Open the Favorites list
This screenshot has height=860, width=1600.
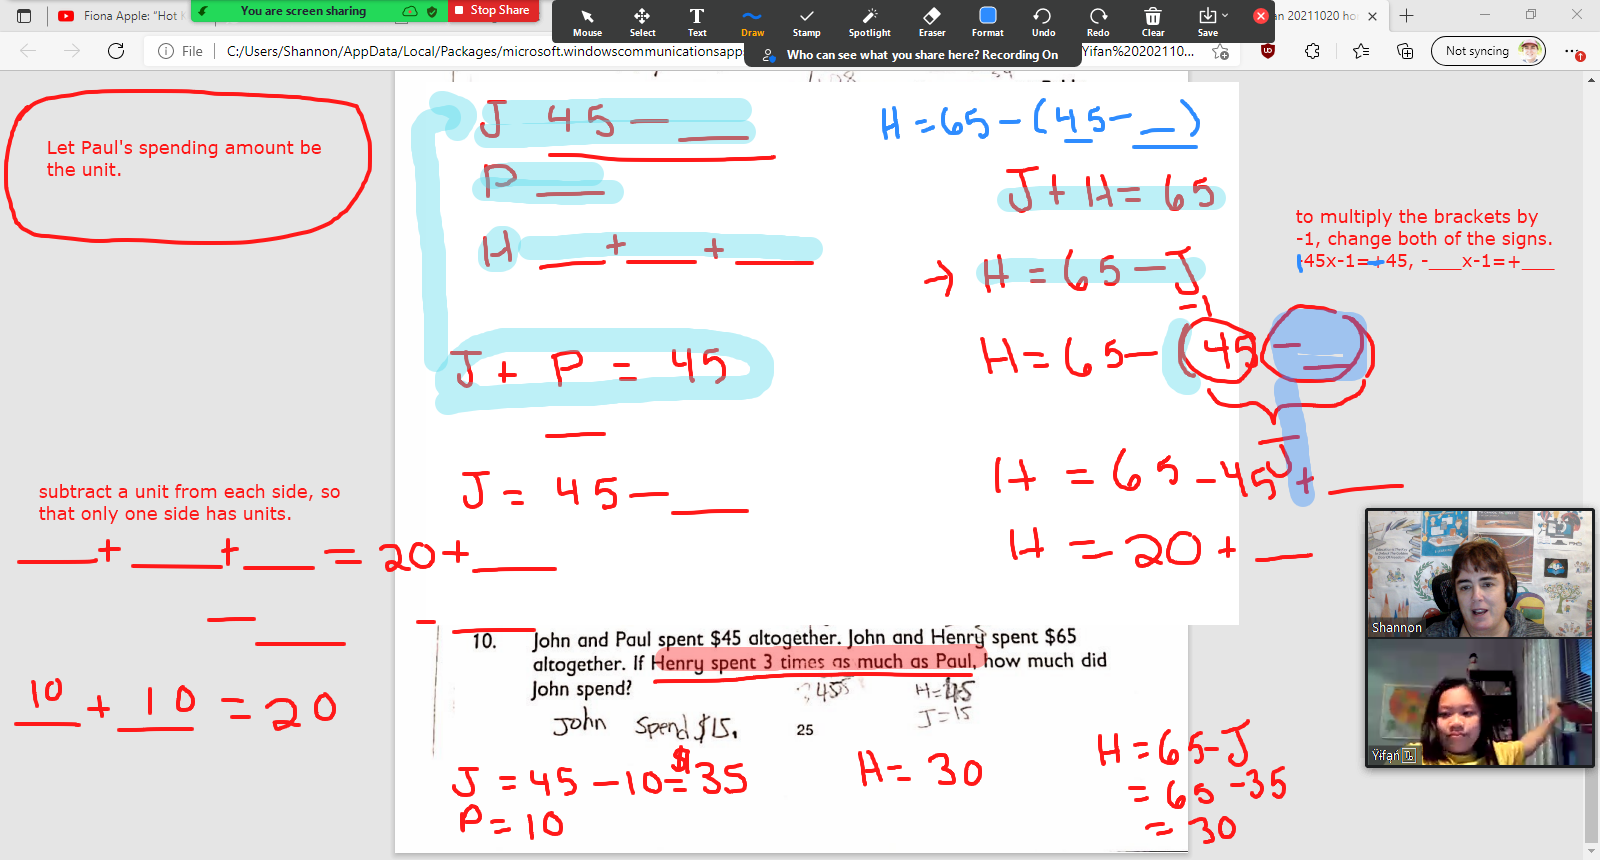pyautogui.click(x=1361, y=51)
